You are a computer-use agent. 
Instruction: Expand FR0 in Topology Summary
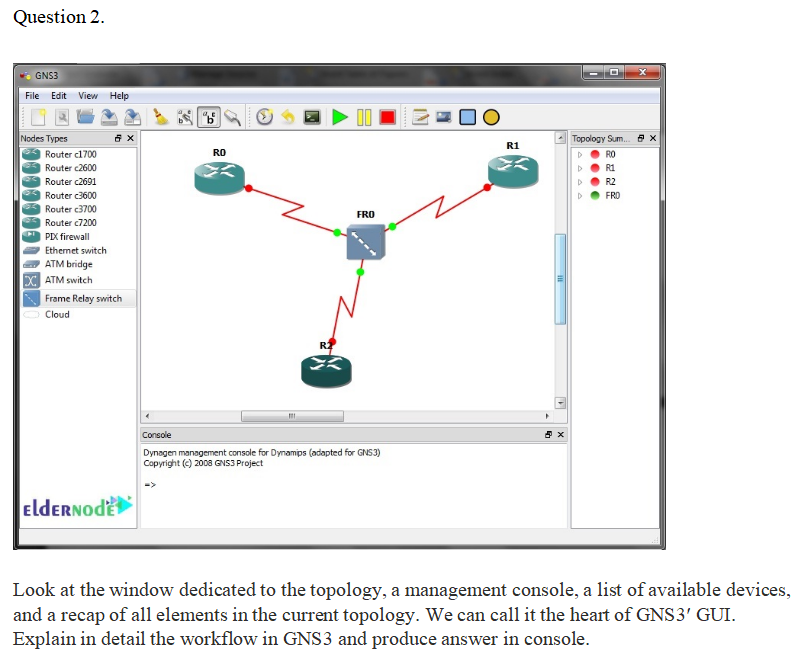click(x=580, y=196)
